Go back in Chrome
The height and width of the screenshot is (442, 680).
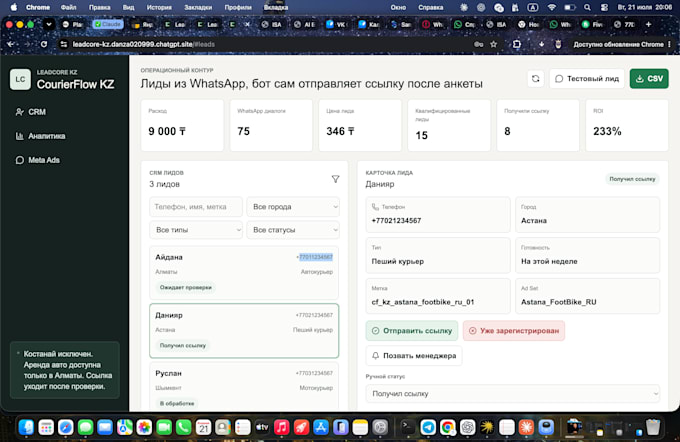pyautogui.click(x=11, y=44)
